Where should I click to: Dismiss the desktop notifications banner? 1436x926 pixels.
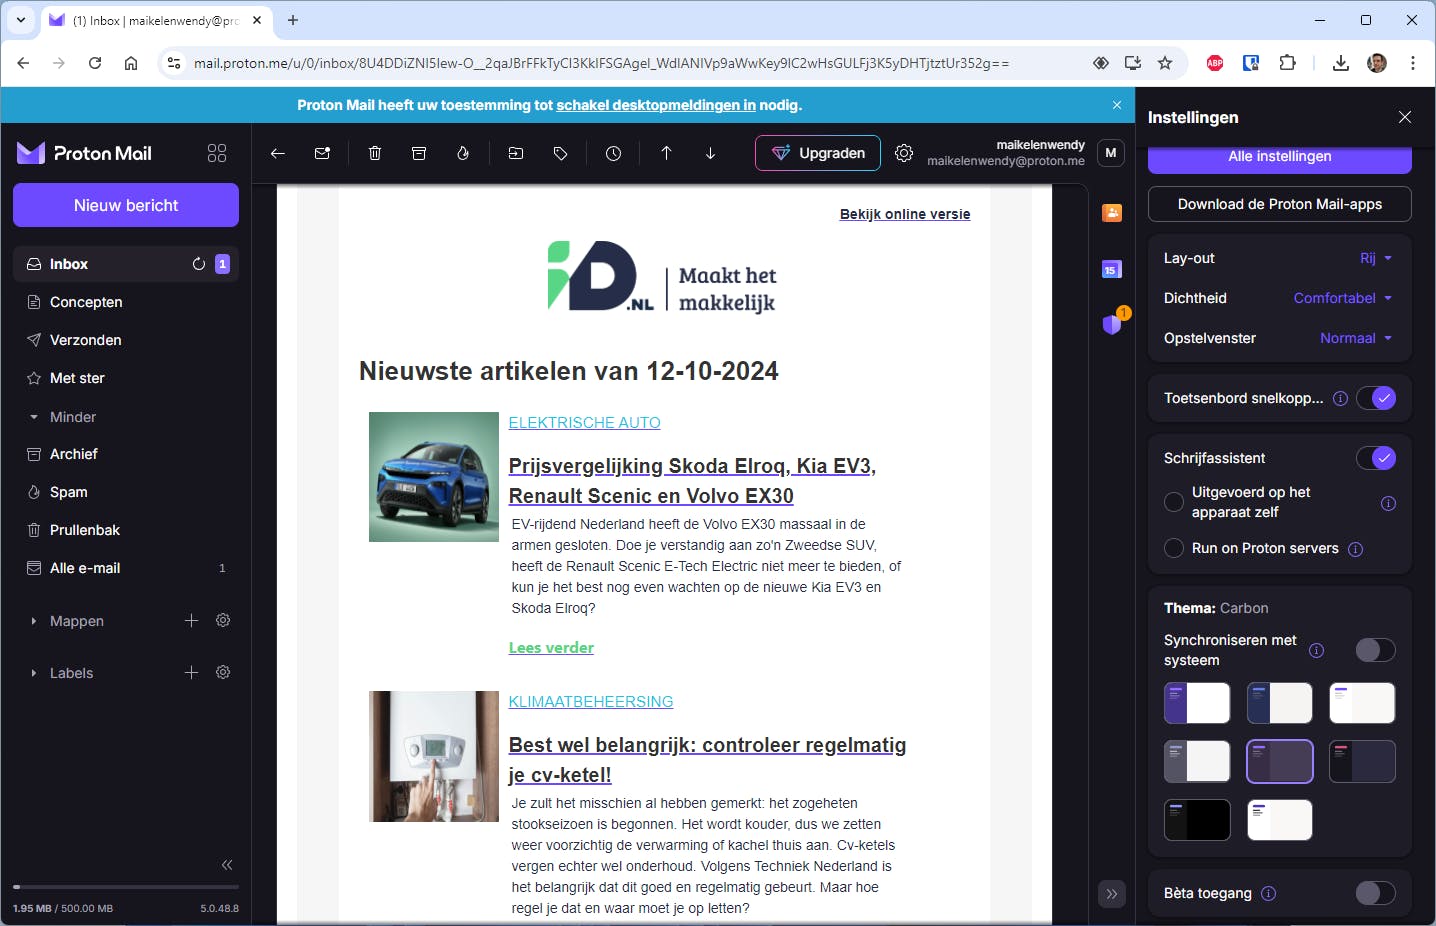(x=1117, y=105)
